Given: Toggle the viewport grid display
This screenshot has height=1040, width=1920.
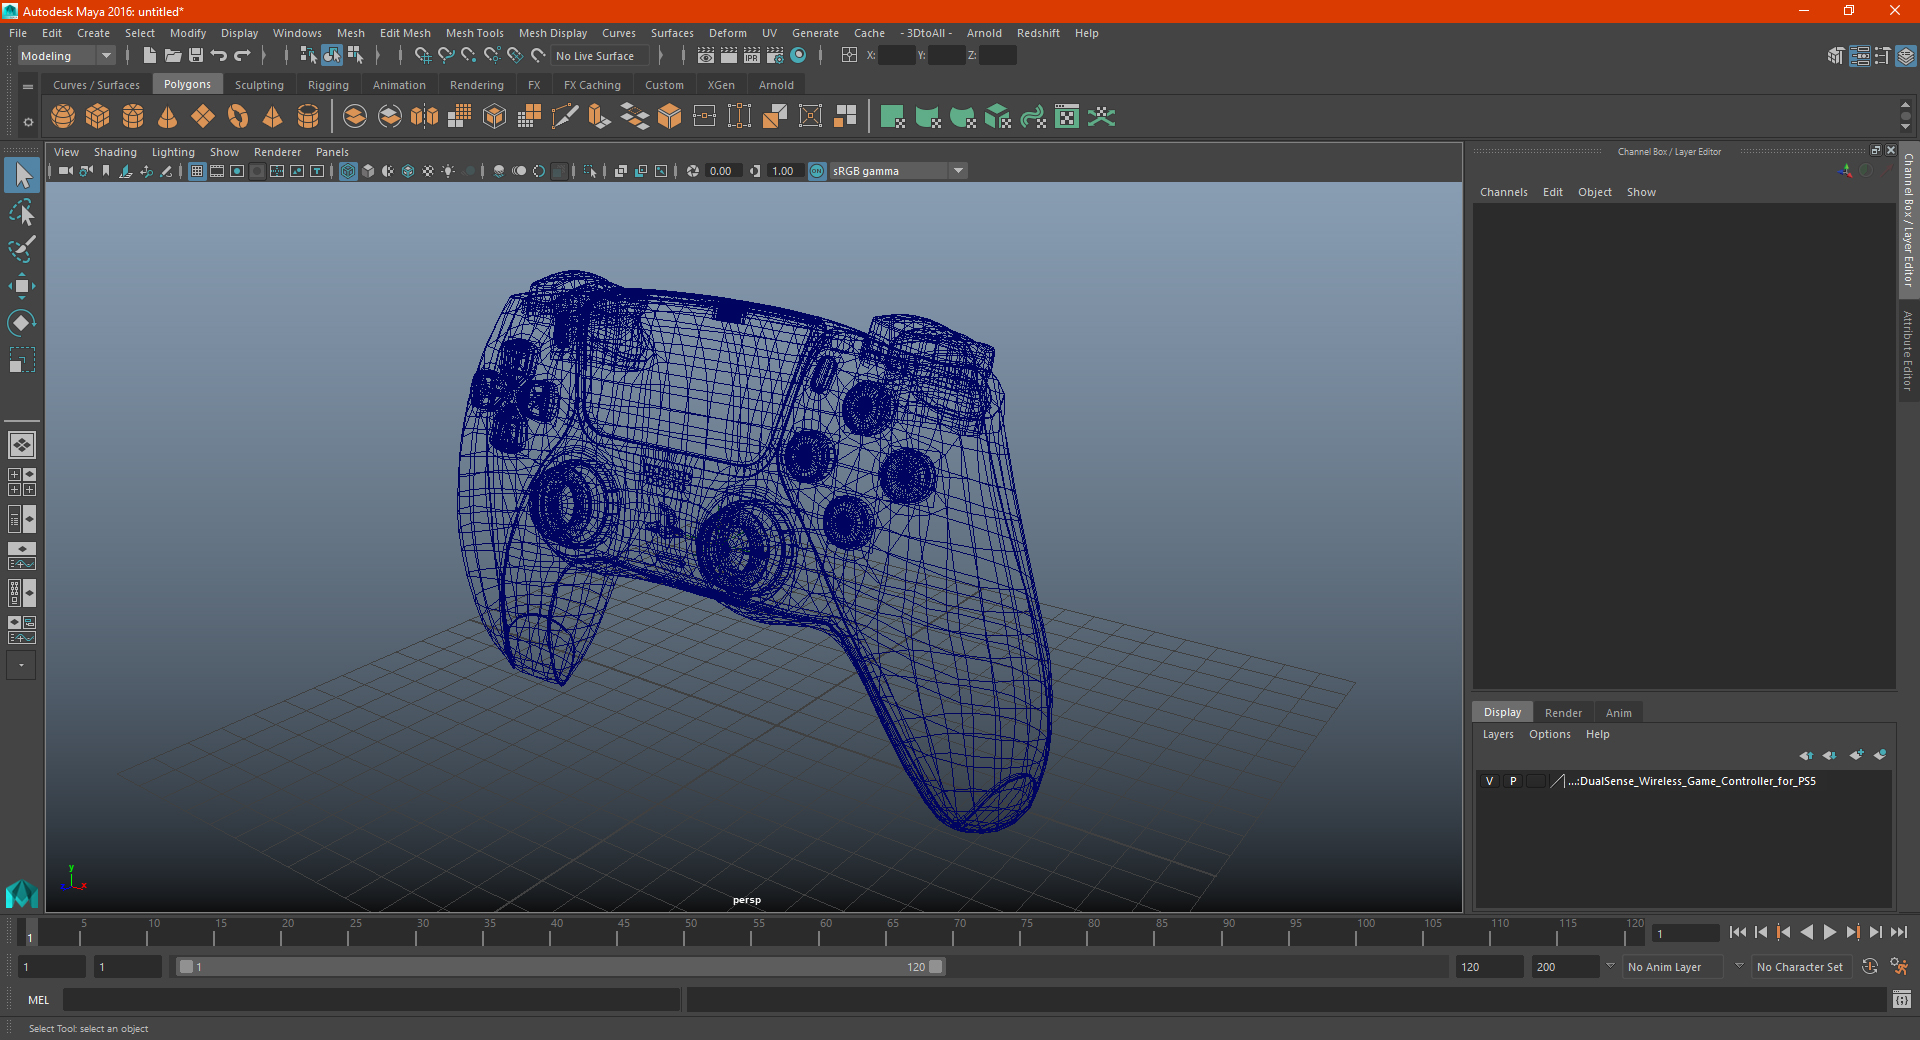Looking at the screenshot, I should tap(197, 171).
